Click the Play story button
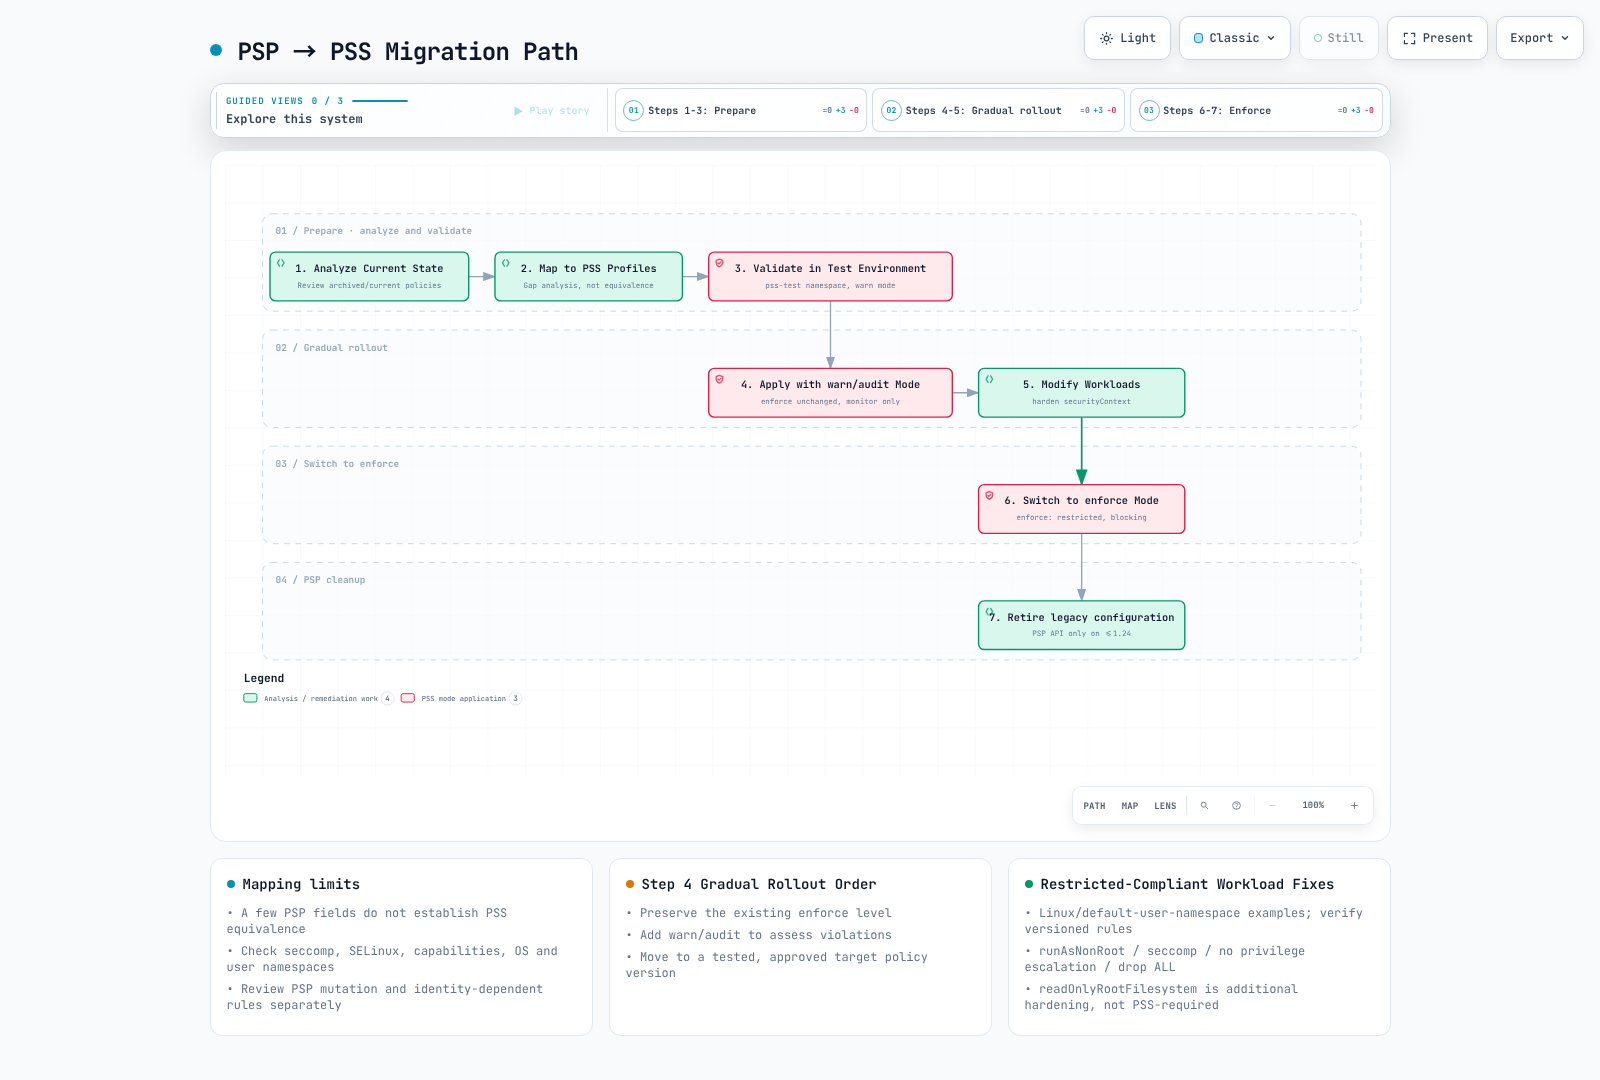The width and height of the screenshot is (1600, 1080). coord(552,111)
